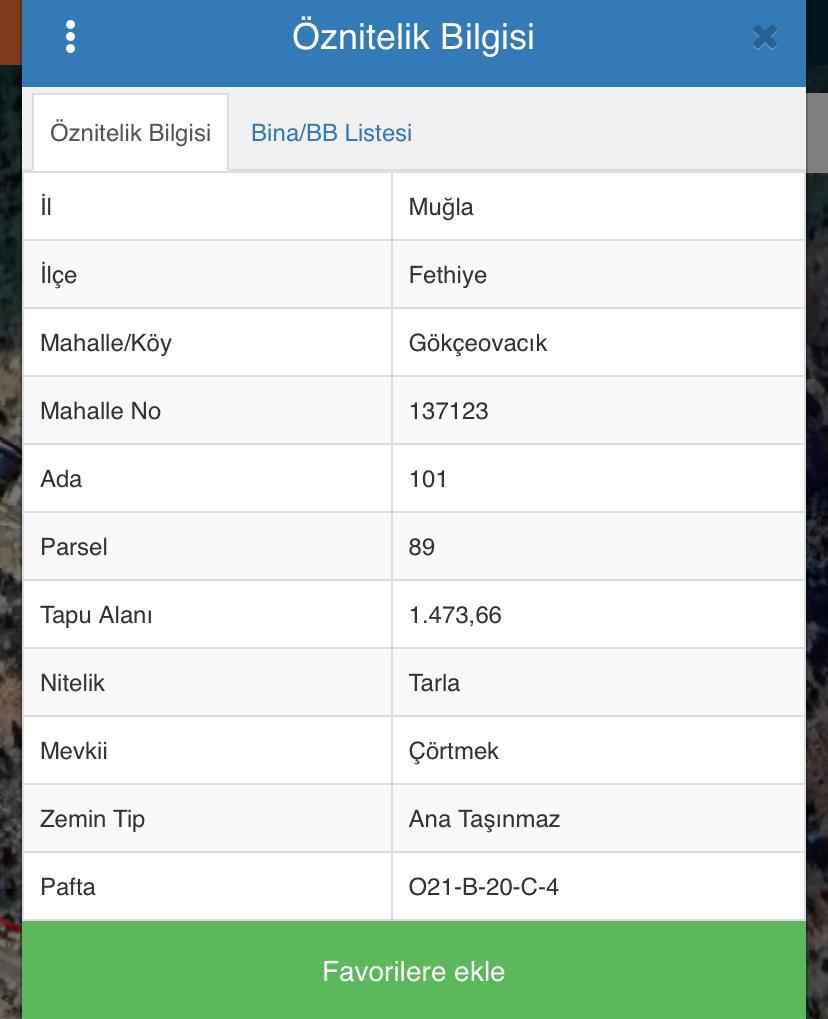This screenshot has width=828, height=1019.
Task: Select the Öznitelik Bilgisi tab
Action: pyautogui.click(x=131, y=133)
